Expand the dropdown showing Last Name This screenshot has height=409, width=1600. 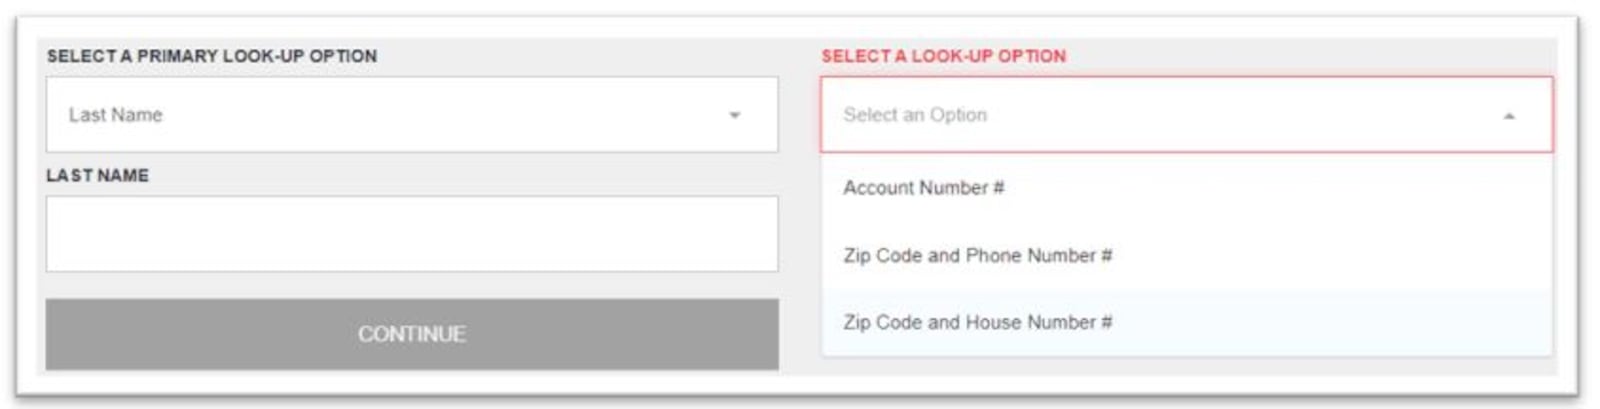point(734,115)
